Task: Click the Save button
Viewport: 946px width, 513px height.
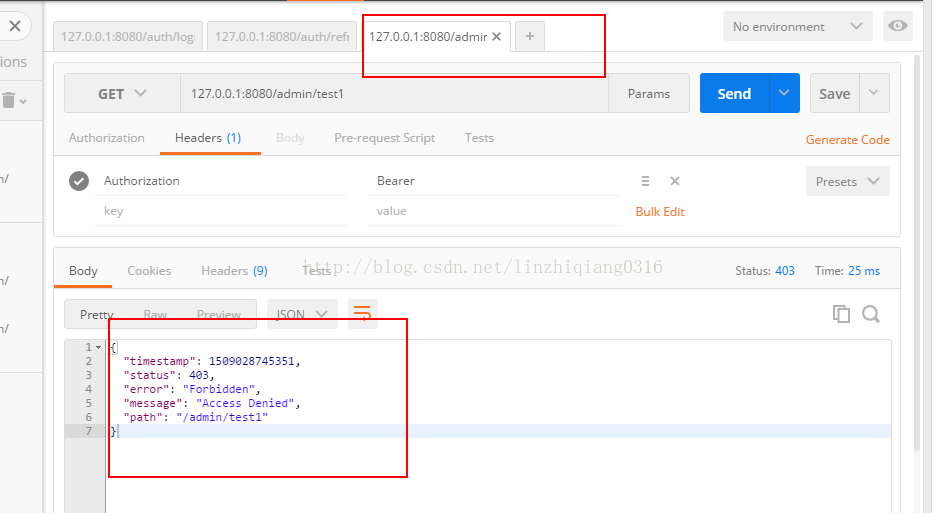Action: [x=834, y=94]
